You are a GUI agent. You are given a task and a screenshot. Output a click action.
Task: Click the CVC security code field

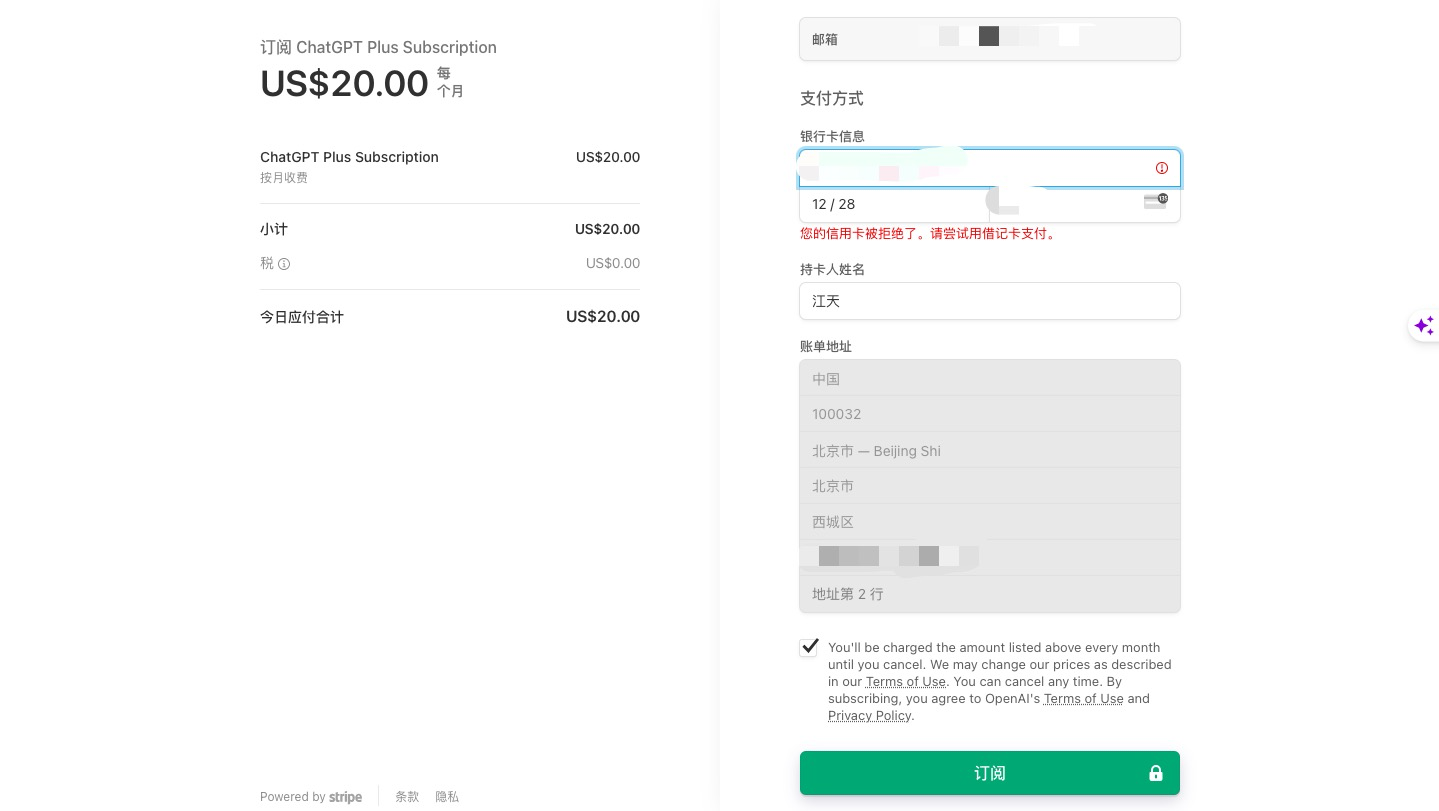pos(1085,204)
